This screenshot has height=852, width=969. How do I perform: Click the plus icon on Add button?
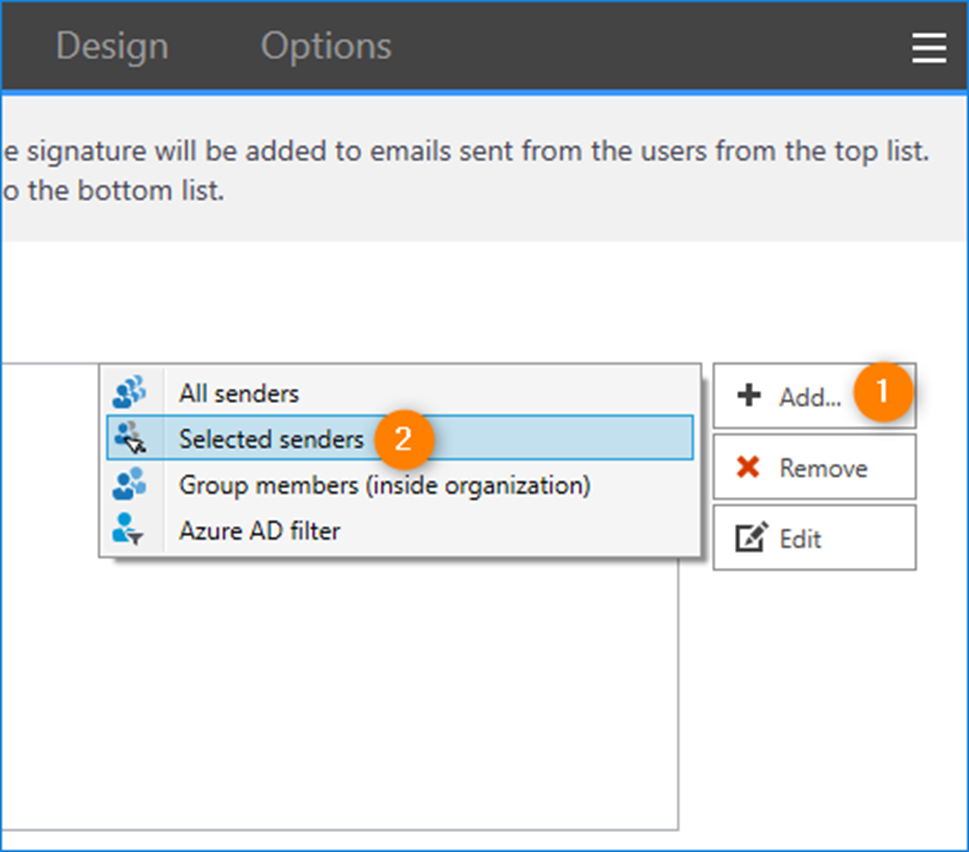tap(749, 395)
